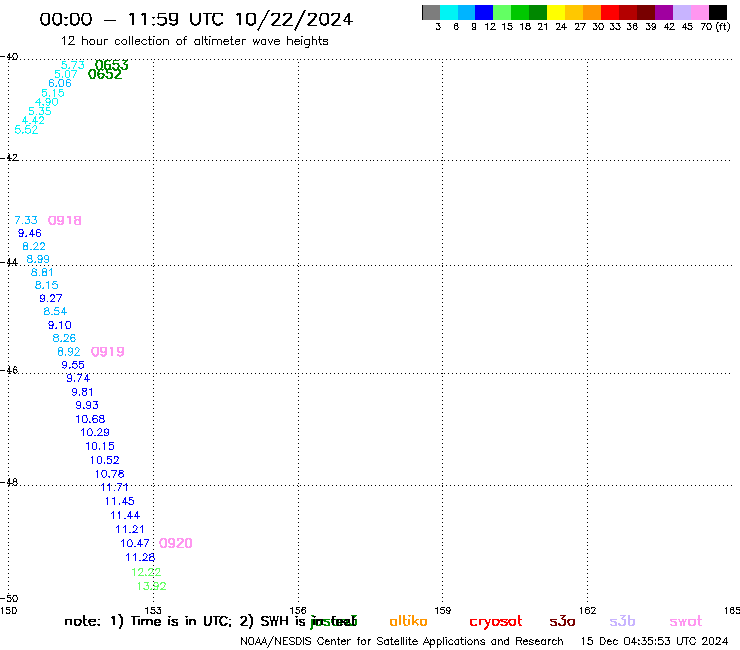Click the altika satellite legend label
Screen dimensions: 740x650
tap(408, 621)
